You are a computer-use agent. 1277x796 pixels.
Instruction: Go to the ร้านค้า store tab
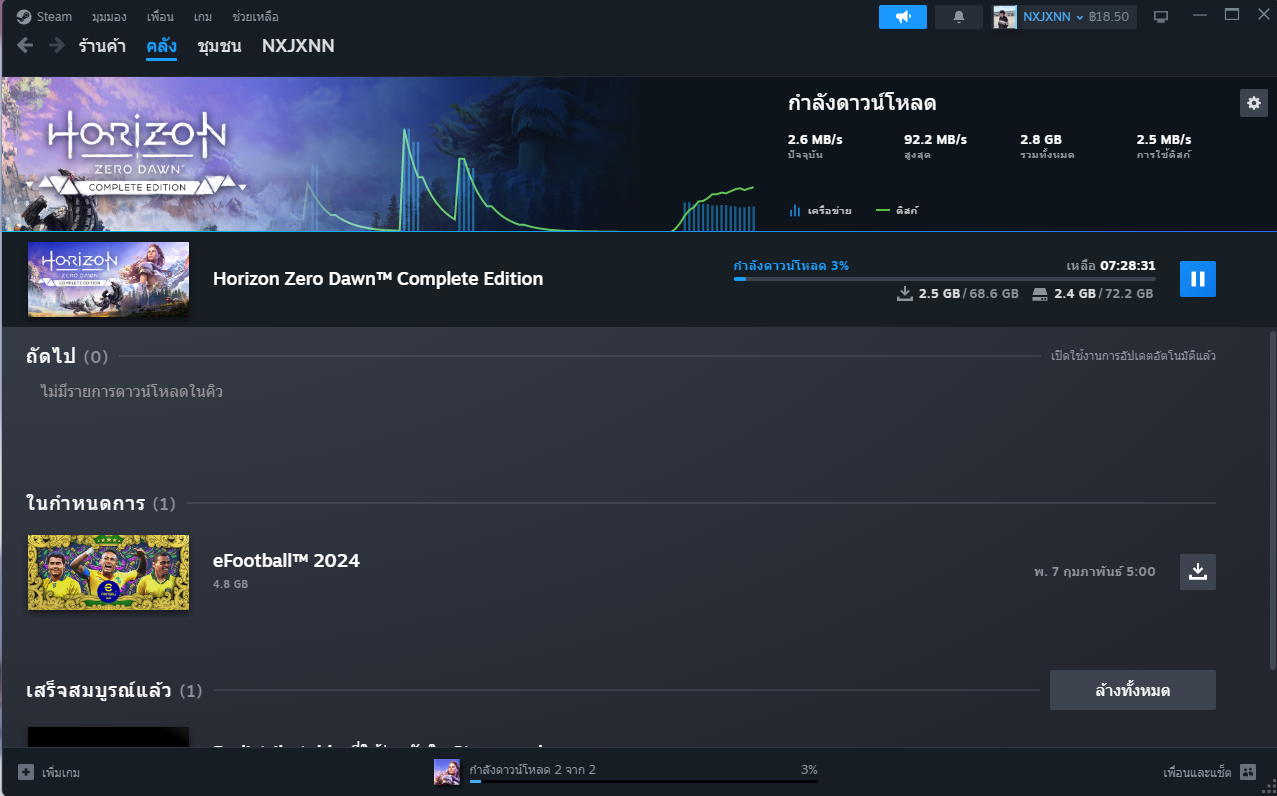102,46
